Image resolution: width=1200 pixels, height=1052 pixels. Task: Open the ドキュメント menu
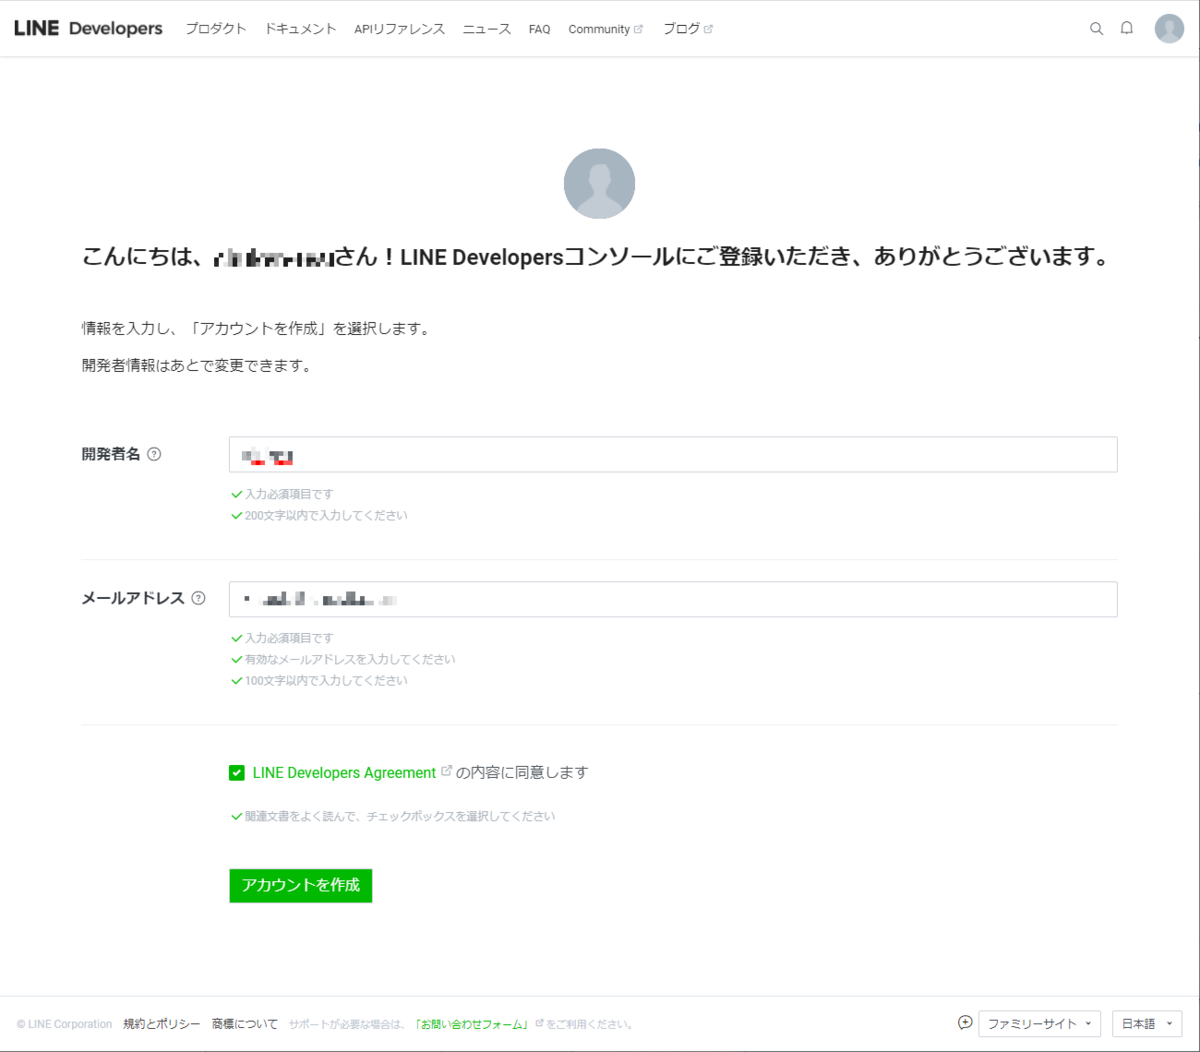300,29
